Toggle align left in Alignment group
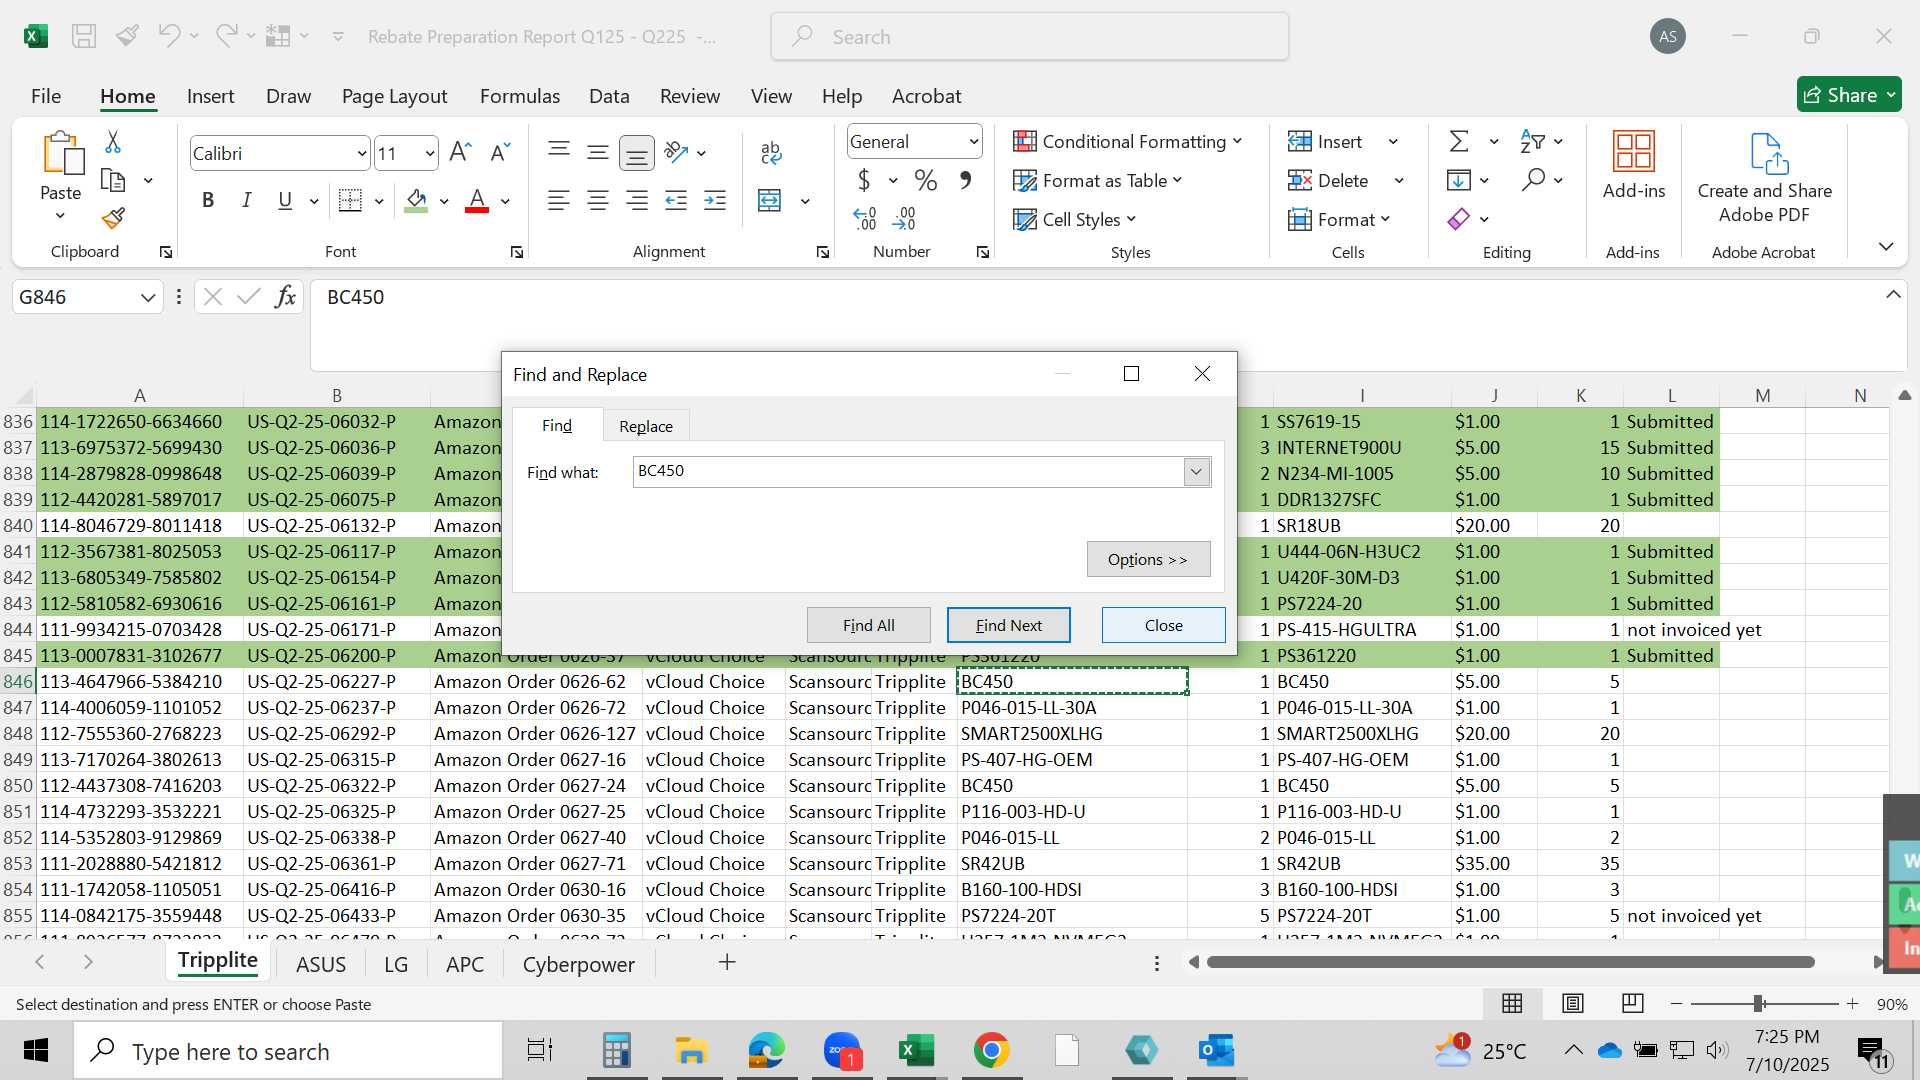Screen dimensions: 1920x1080 point(559,201)
